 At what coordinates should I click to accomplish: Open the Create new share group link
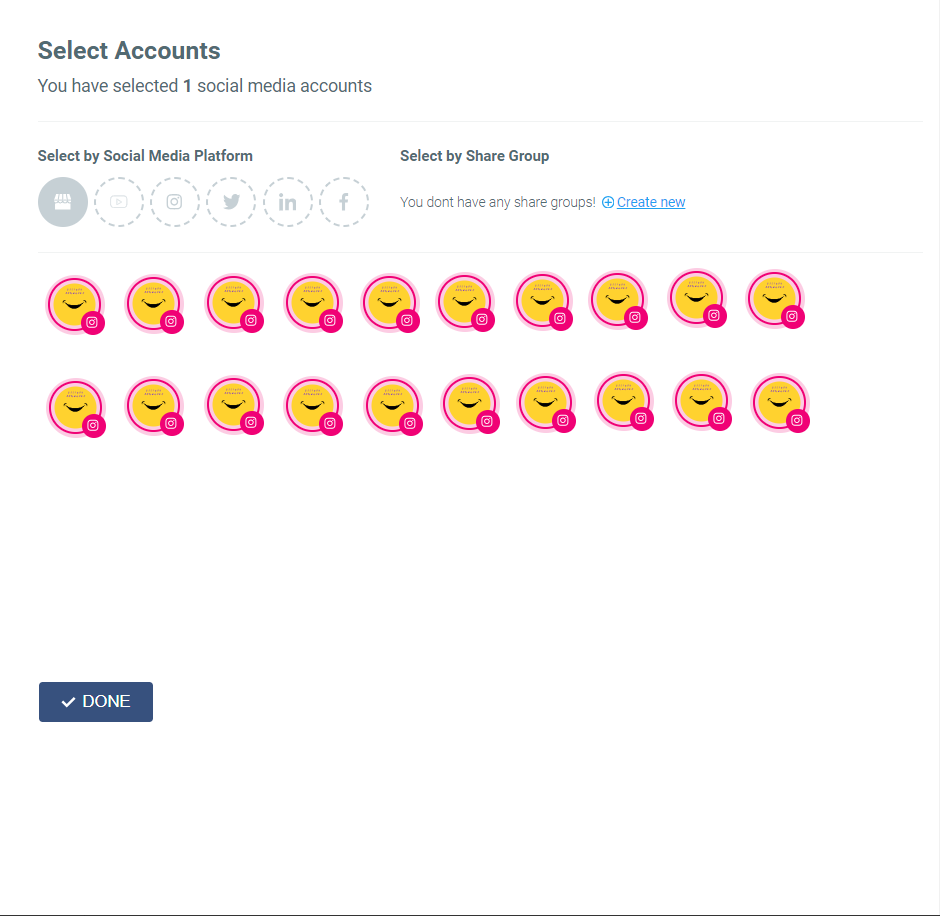click(x=650, y=201)
